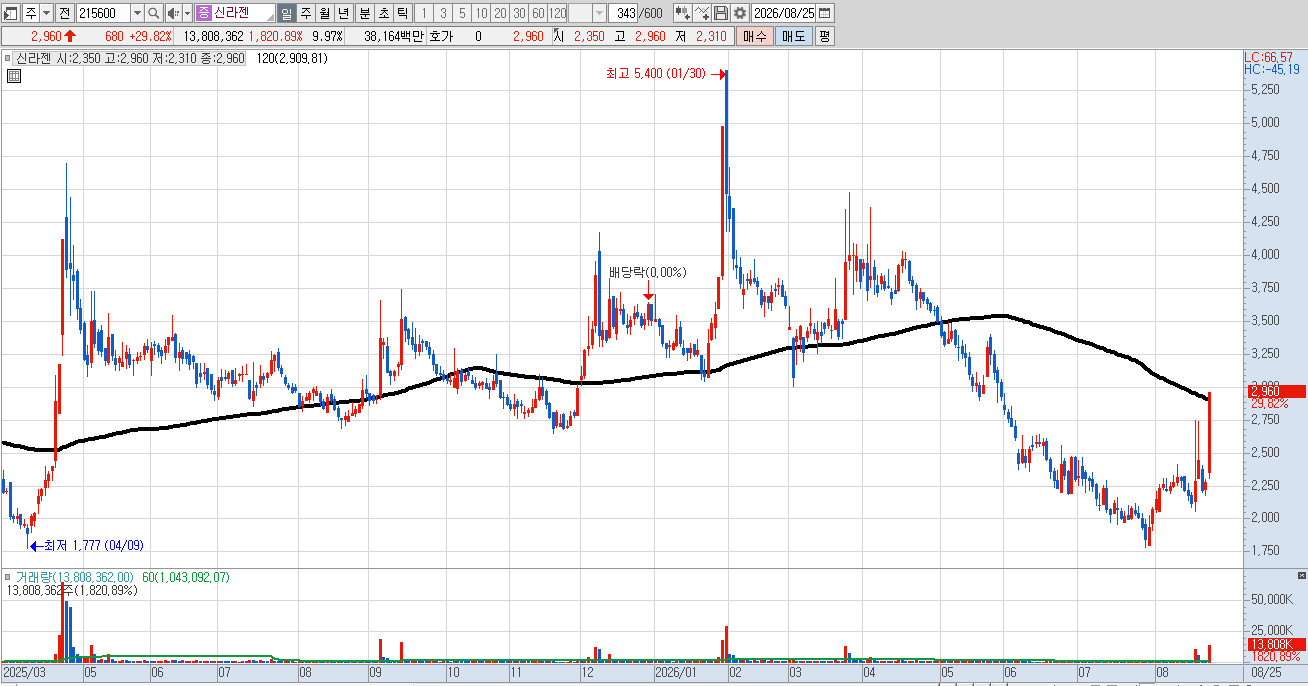The width and height of the screenshot is (1308, 686).
Task: Choose interval preset 5
Action: point(462,13)
